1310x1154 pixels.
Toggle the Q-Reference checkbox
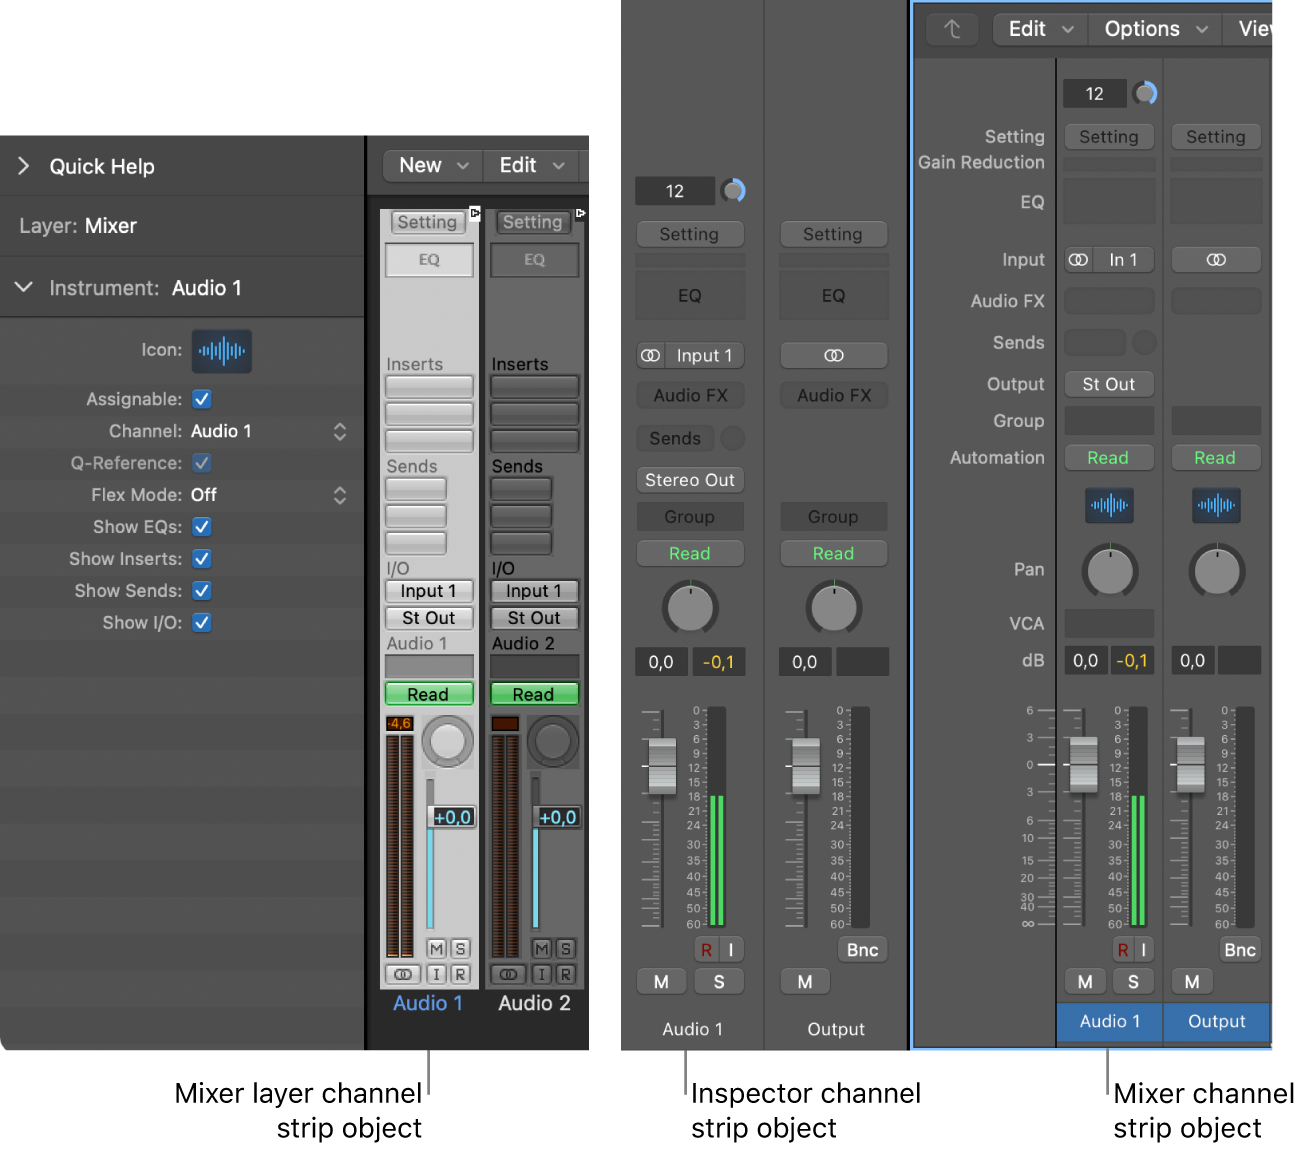pyautogui.click(x=201, y=463)
